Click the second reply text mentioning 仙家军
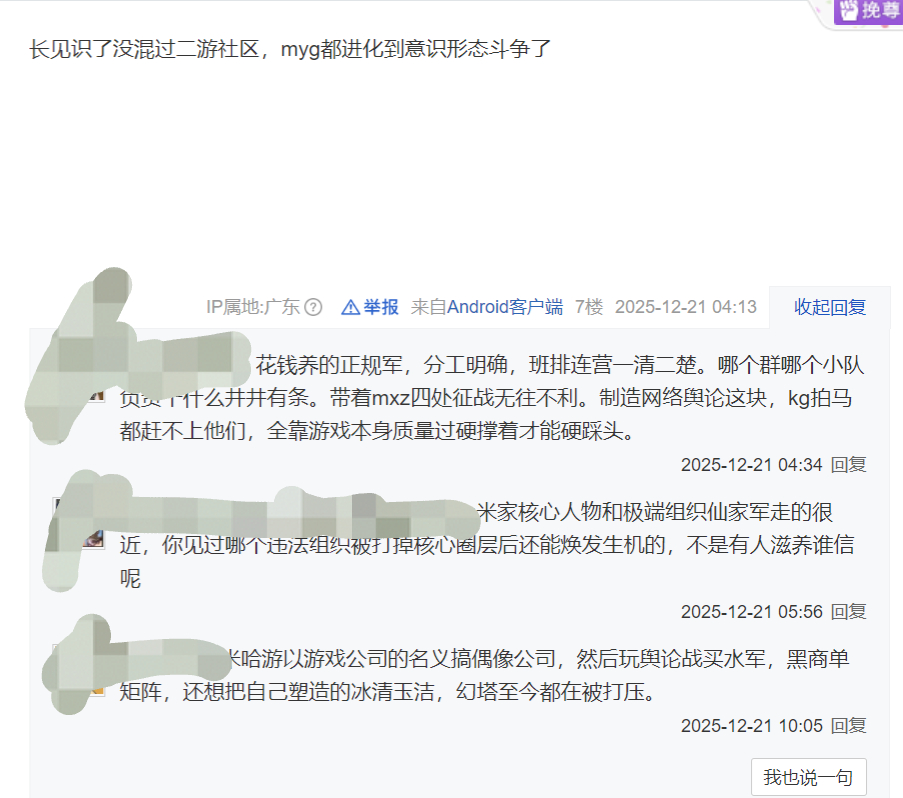The width and height of the screenshot is (903, 798). coord(487,545)
